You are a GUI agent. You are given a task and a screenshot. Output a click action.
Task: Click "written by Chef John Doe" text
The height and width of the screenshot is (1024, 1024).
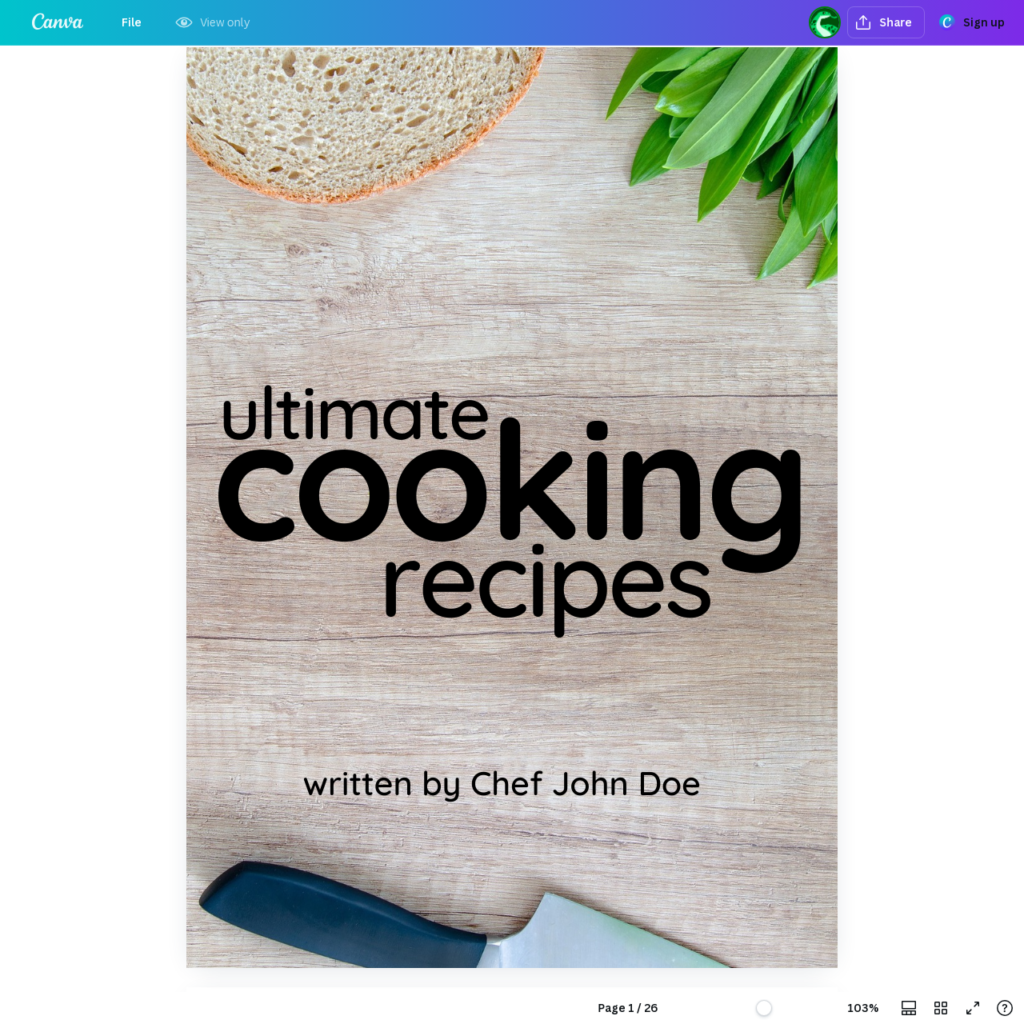[x=502, y=784]
